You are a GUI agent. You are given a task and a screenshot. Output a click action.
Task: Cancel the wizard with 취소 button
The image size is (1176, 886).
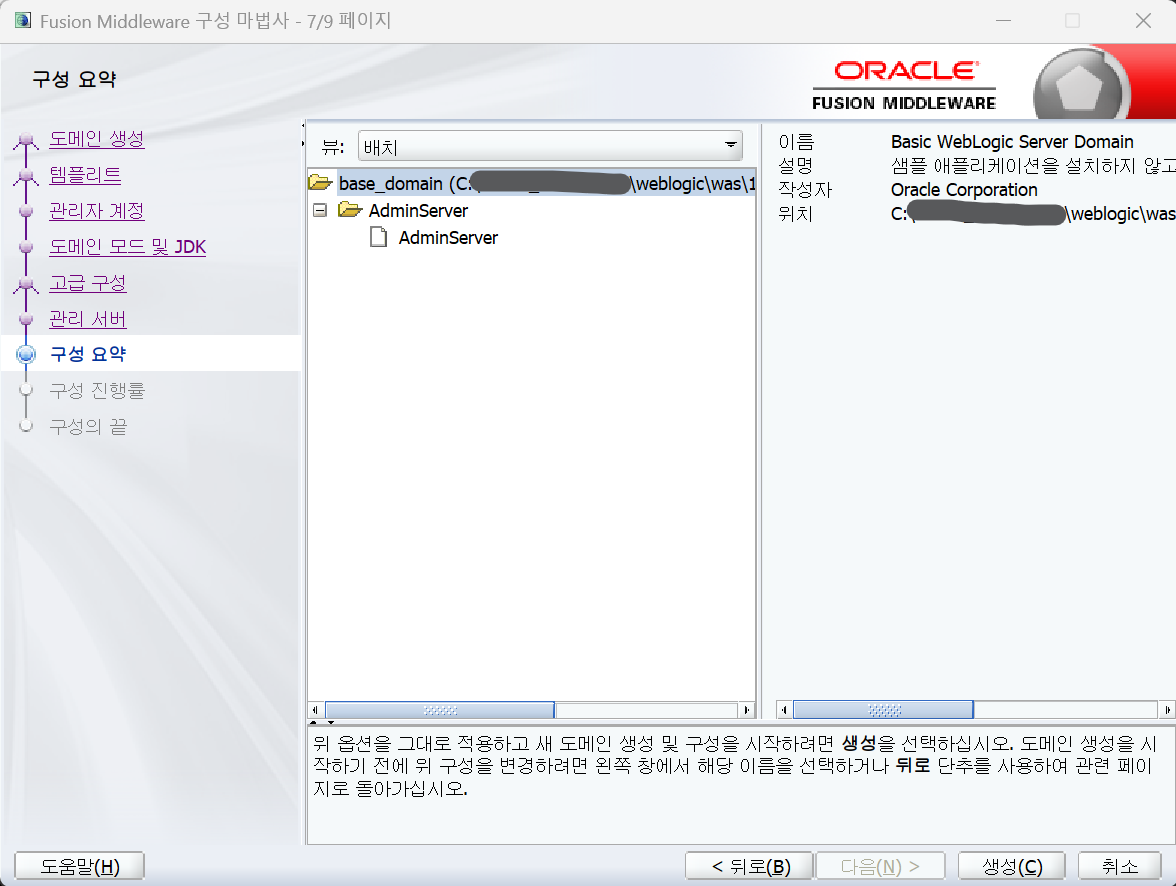[1120, 866]
